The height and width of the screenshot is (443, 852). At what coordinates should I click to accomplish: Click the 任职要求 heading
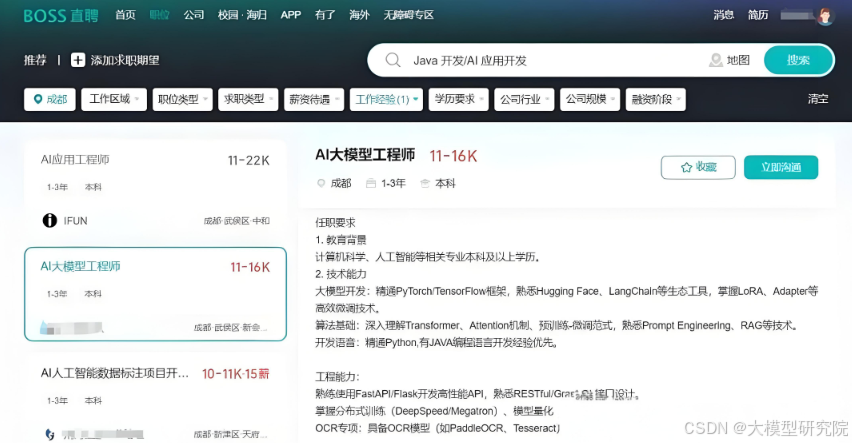point(335,222)
